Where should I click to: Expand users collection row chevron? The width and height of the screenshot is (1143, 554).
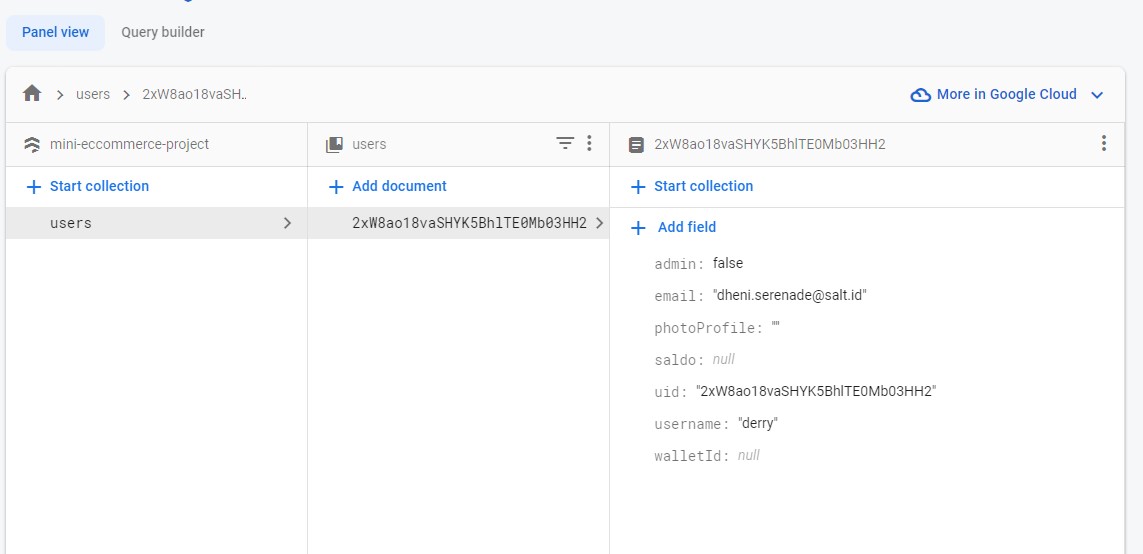click(x=287, y=223)
